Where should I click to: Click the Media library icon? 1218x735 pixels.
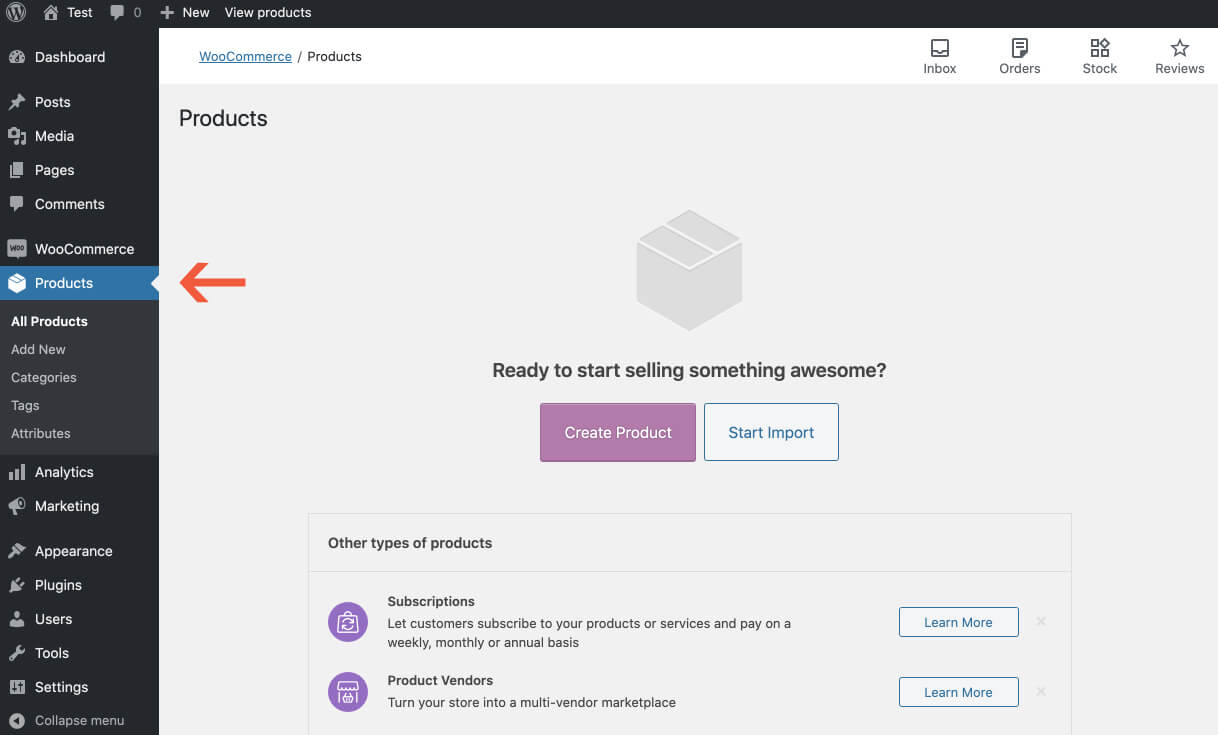[x=17, y=136]
